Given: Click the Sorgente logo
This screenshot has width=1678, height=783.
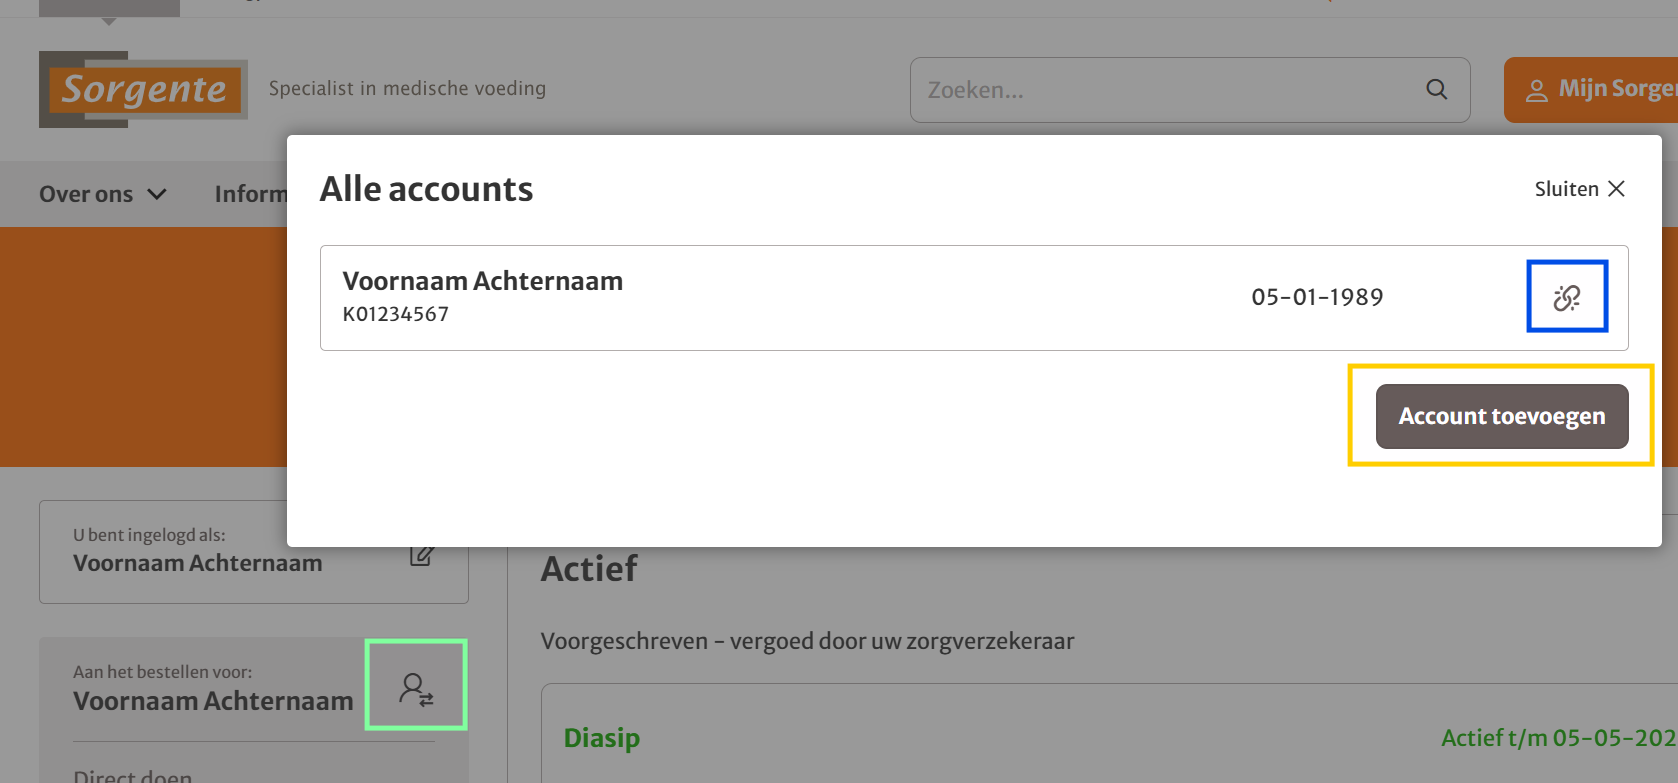Looking at the screenshot, I should point(143,90).
